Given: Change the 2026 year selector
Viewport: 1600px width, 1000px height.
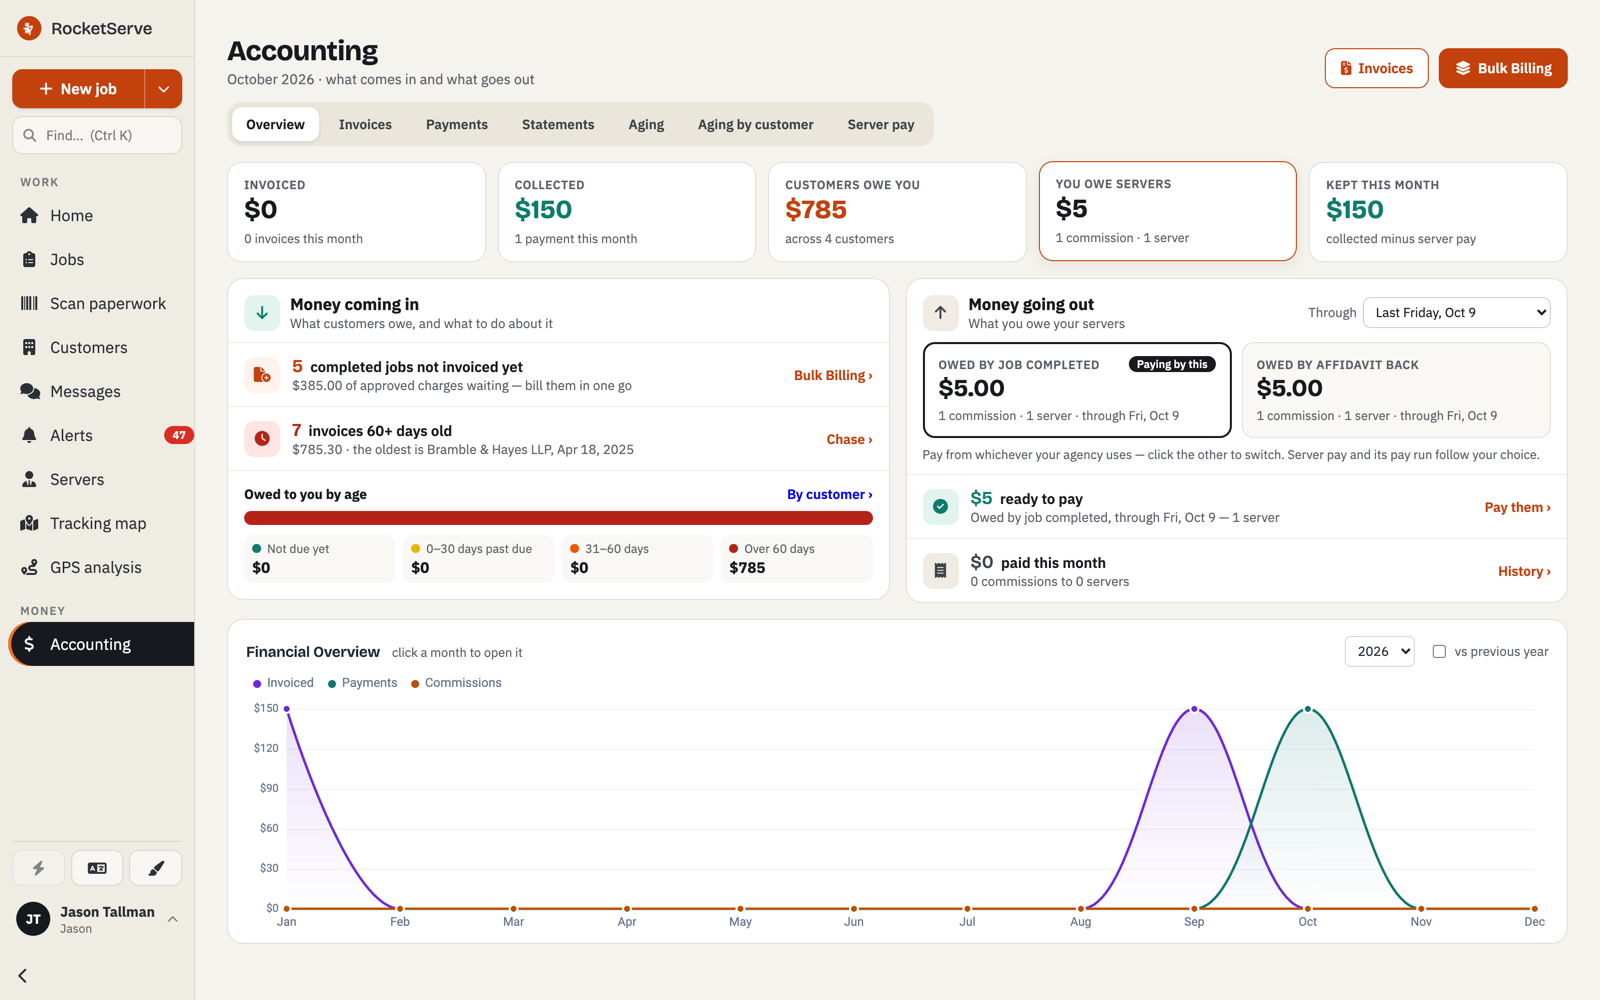Looking at the screenshot, I should pyautogui.click(x=1379, y=651).
